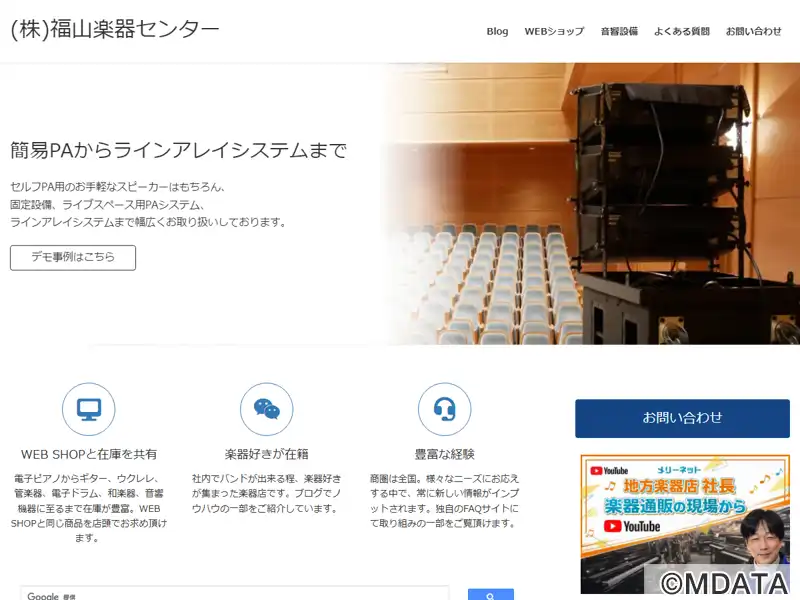Go to the 音響設備 menu page
Viewport: 800px width, 600px height.
(619, 31)
